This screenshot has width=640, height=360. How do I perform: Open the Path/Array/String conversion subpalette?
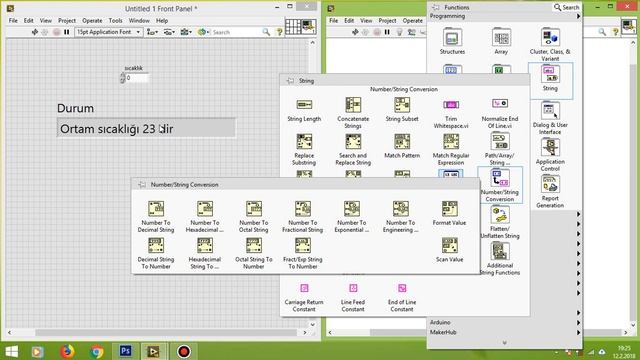point(500,149)
